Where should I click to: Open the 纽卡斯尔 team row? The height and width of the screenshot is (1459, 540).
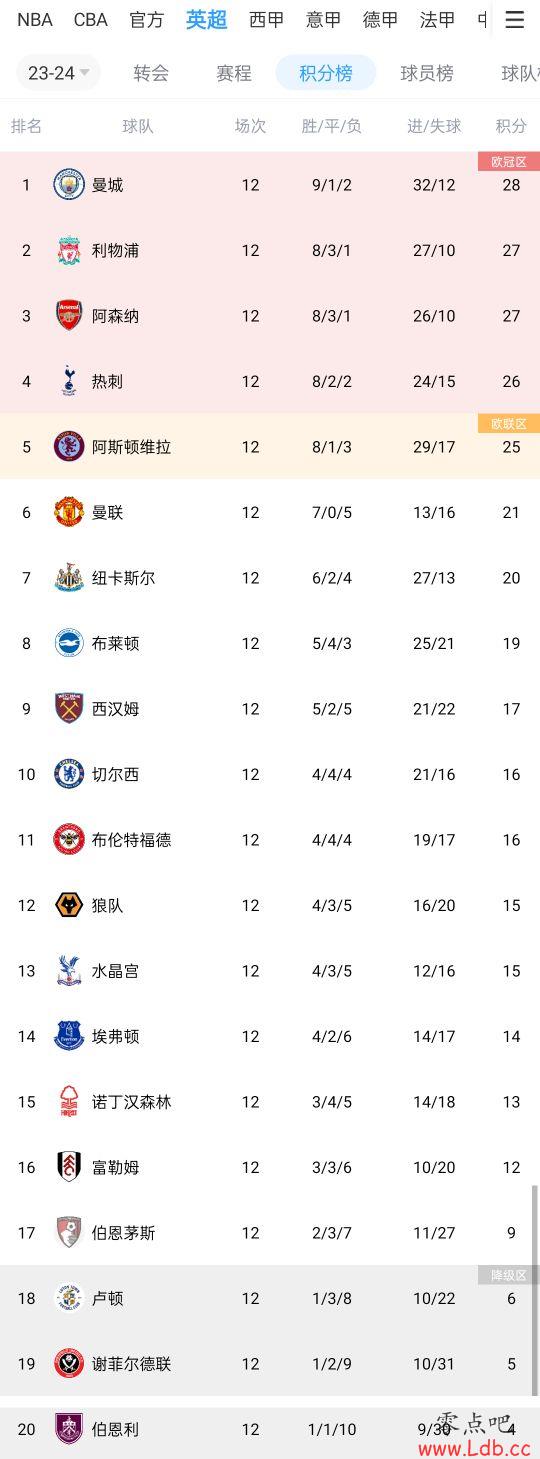tap(270, 578)
